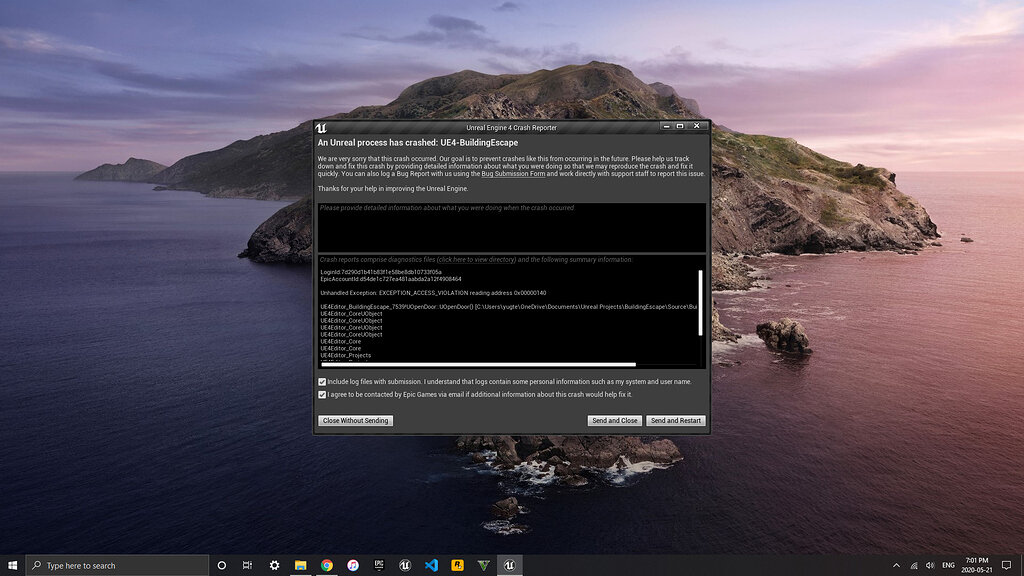This screenshot has width=1024, height=576.
Task: Open Task View on the taskbar
Action: 248,565
